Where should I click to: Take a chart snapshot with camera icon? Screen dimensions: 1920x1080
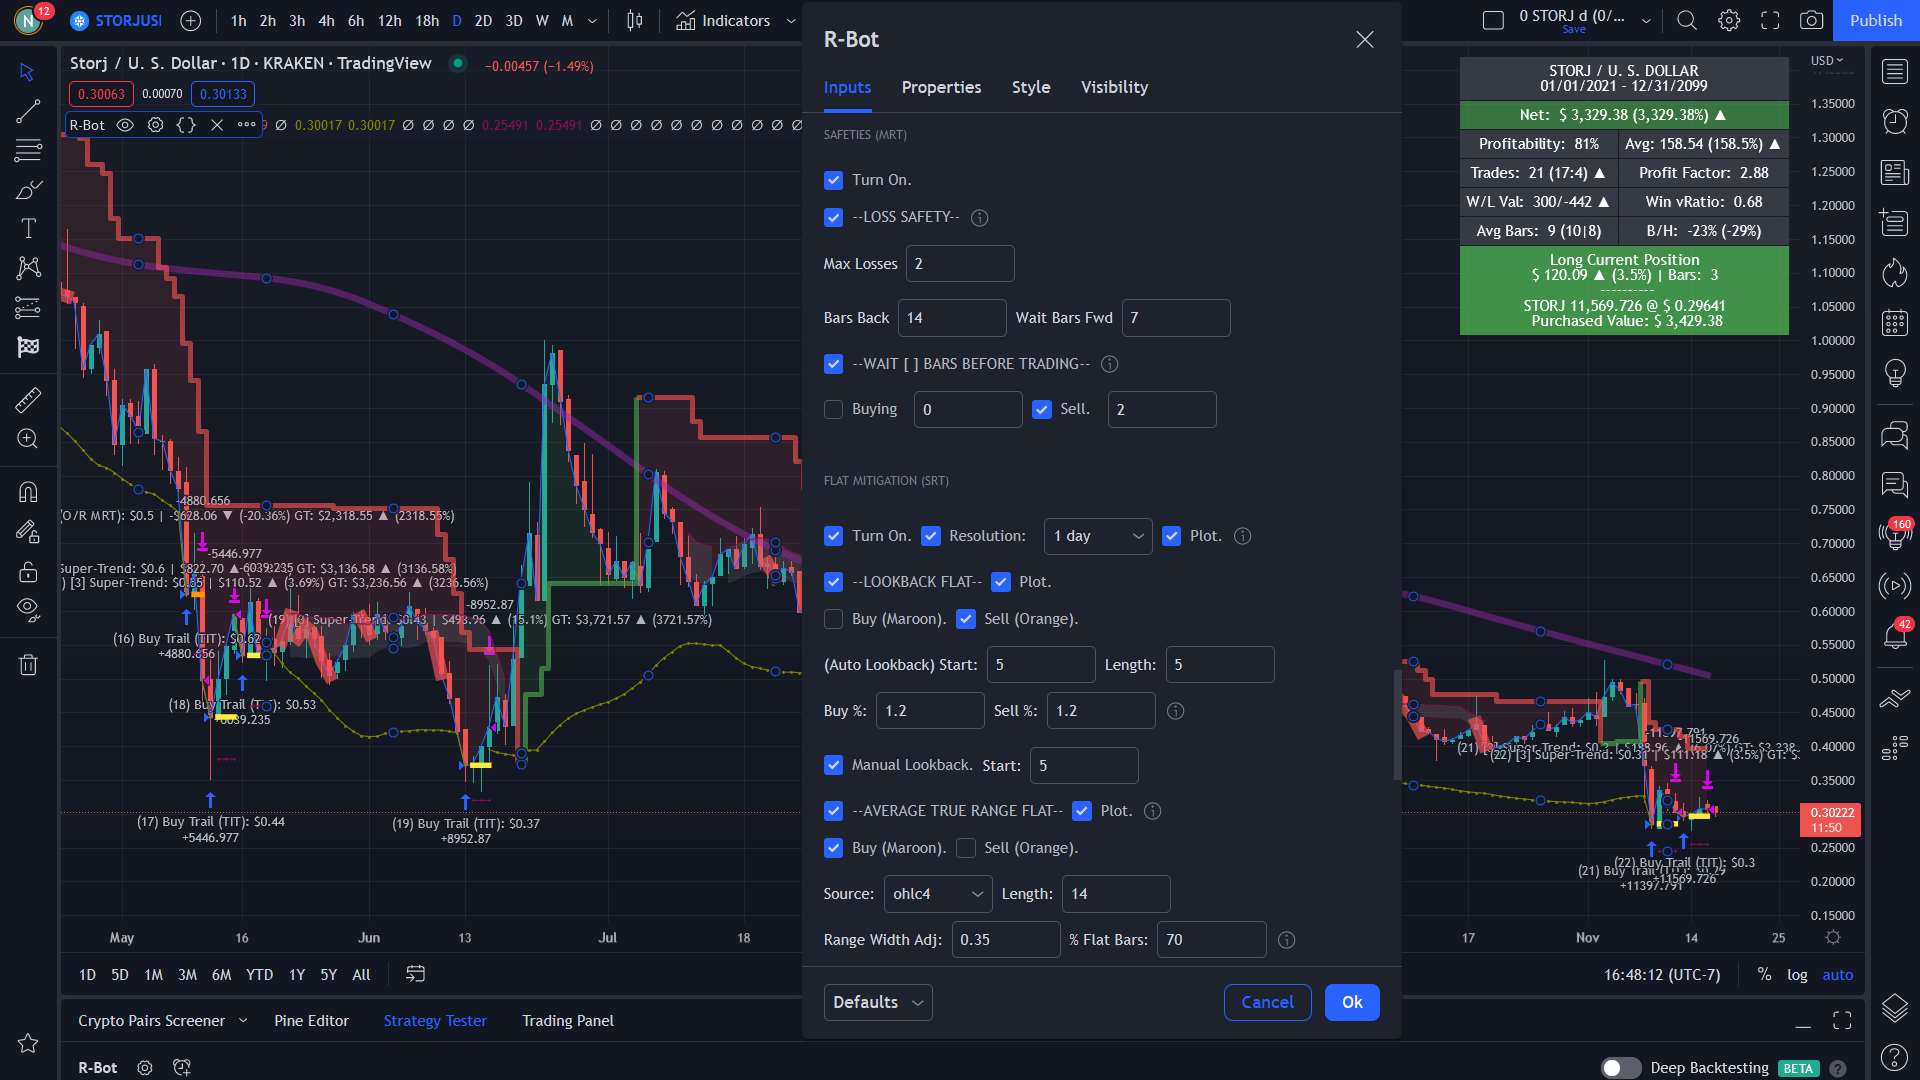[1811, 20]
